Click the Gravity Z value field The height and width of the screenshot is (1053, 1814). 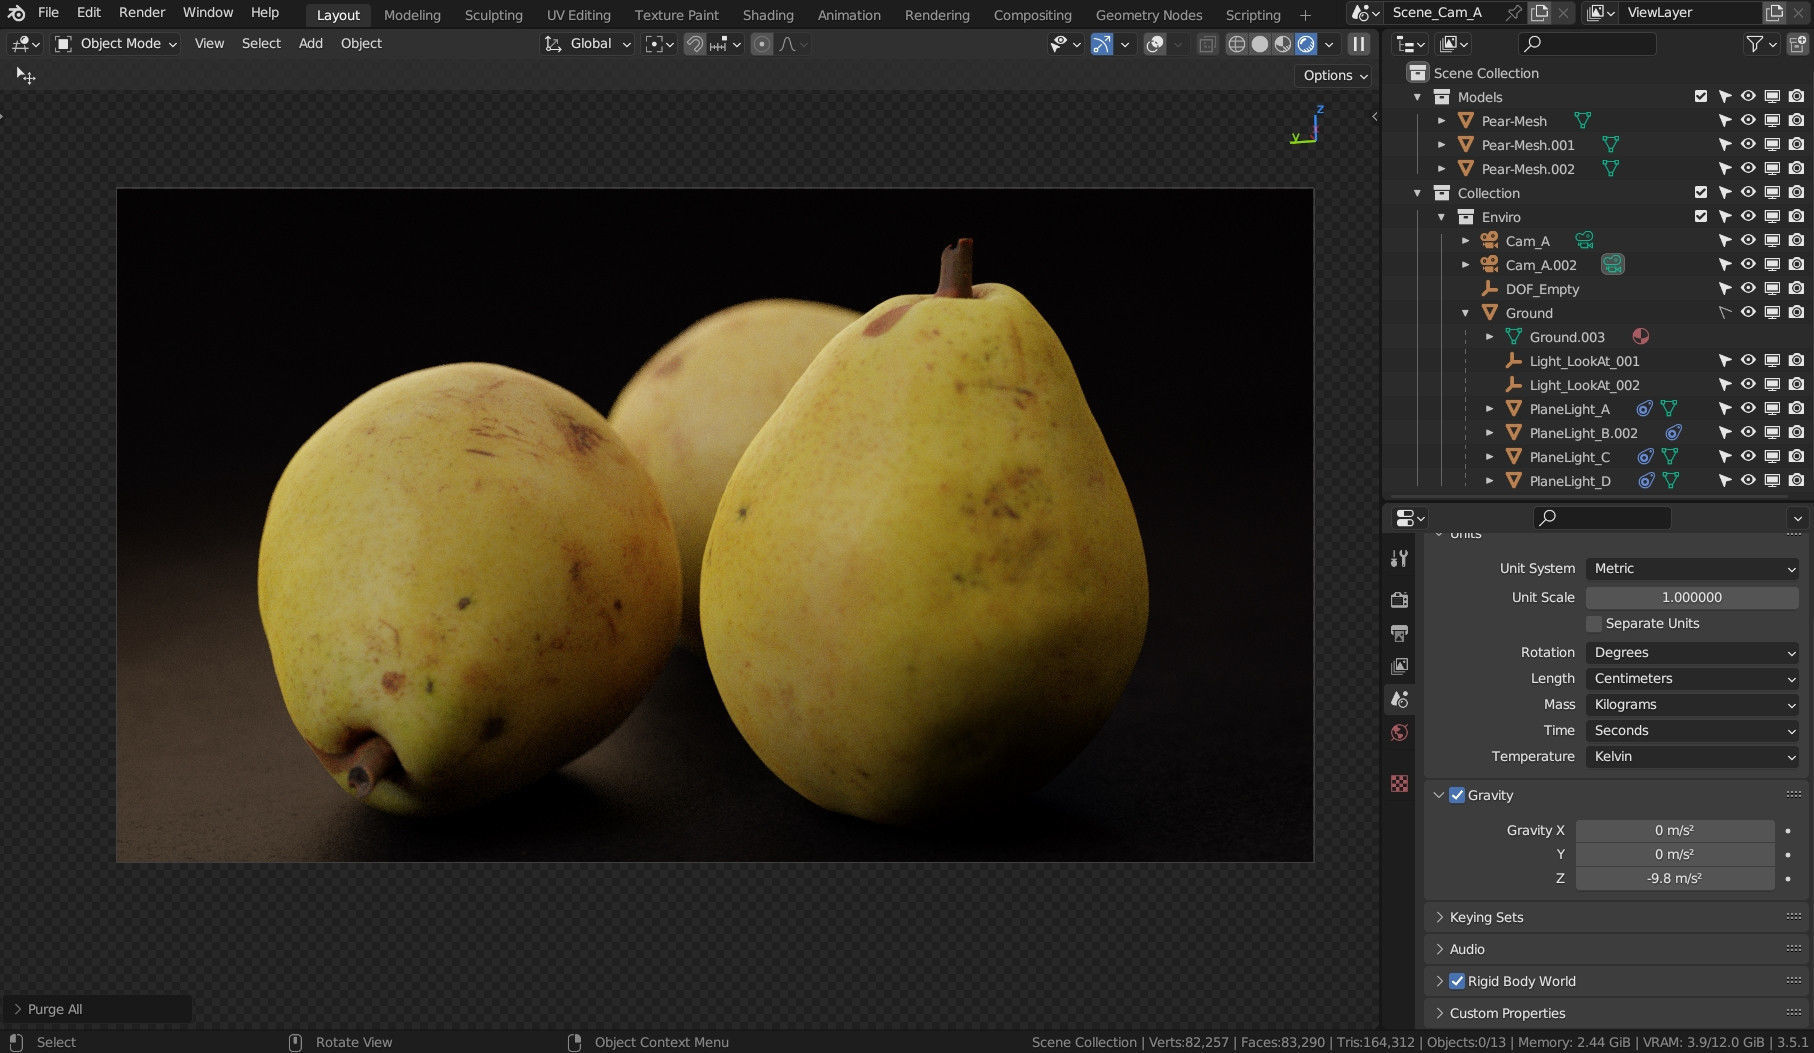(x=1675, y=879)
